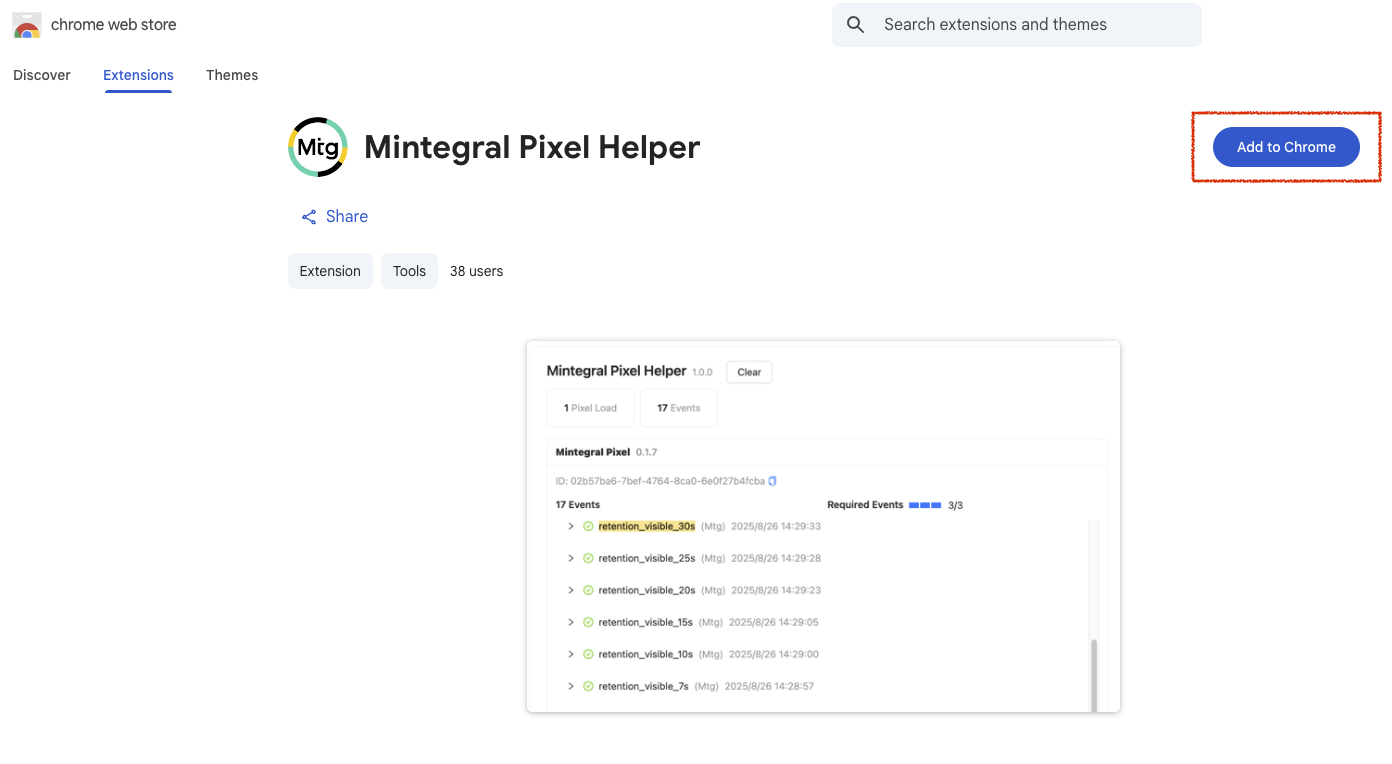Copy the pixel ID with the copy icon
The width and height of the screenshot is (1392, 764).
pyautogui.click(x=772, y=481)
